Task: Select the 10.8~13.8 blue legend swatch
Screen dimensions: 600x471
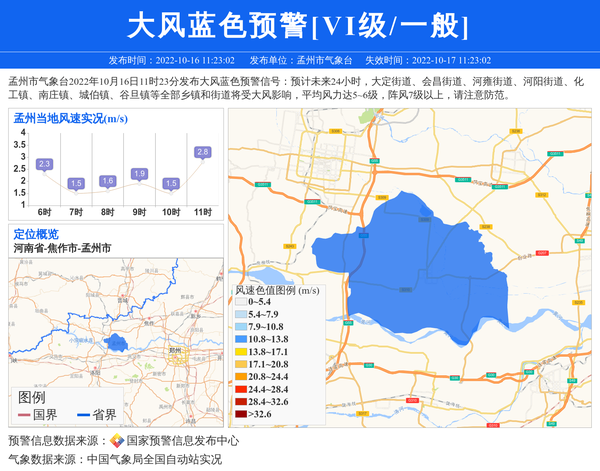Action: click(241, 340)
